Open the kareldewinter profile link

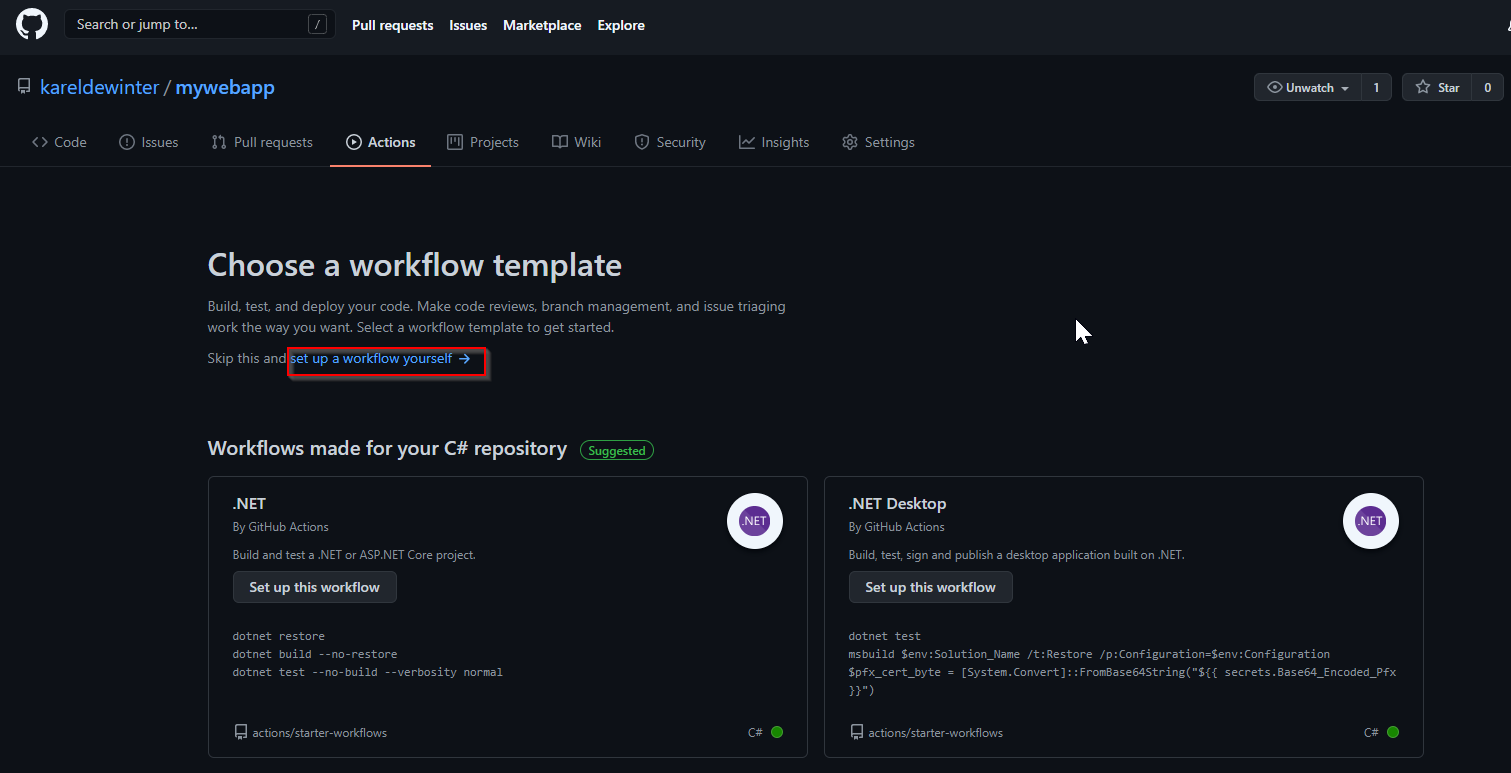coord(99,88)
